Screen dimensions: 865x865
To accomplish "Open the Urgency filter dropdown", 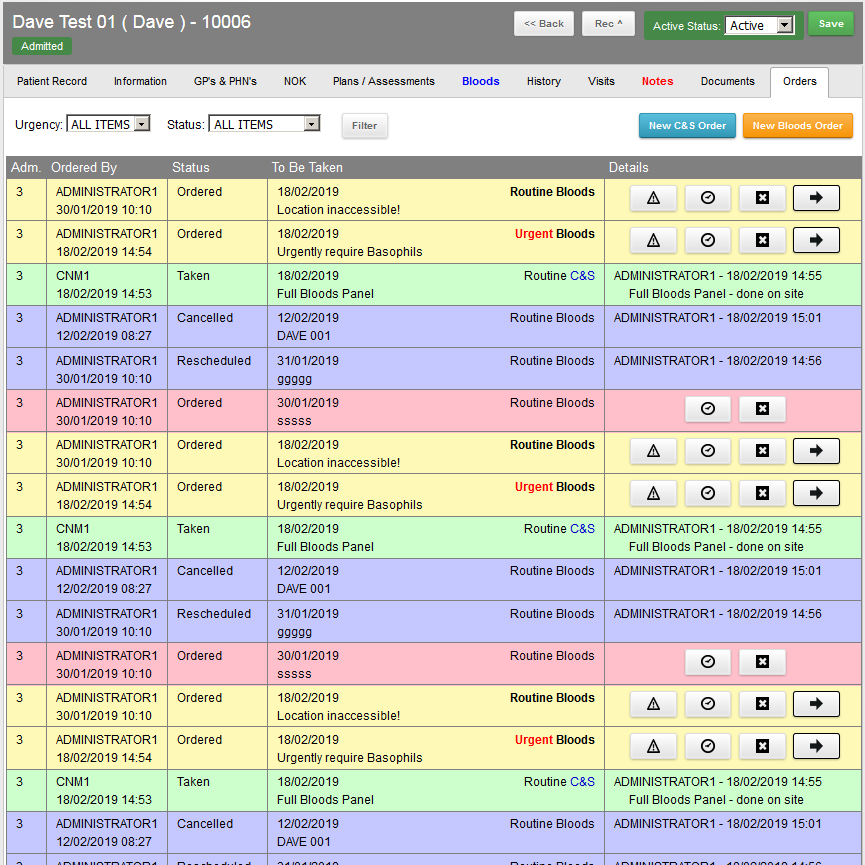I will pyautogui.click(x=107, y=123).
